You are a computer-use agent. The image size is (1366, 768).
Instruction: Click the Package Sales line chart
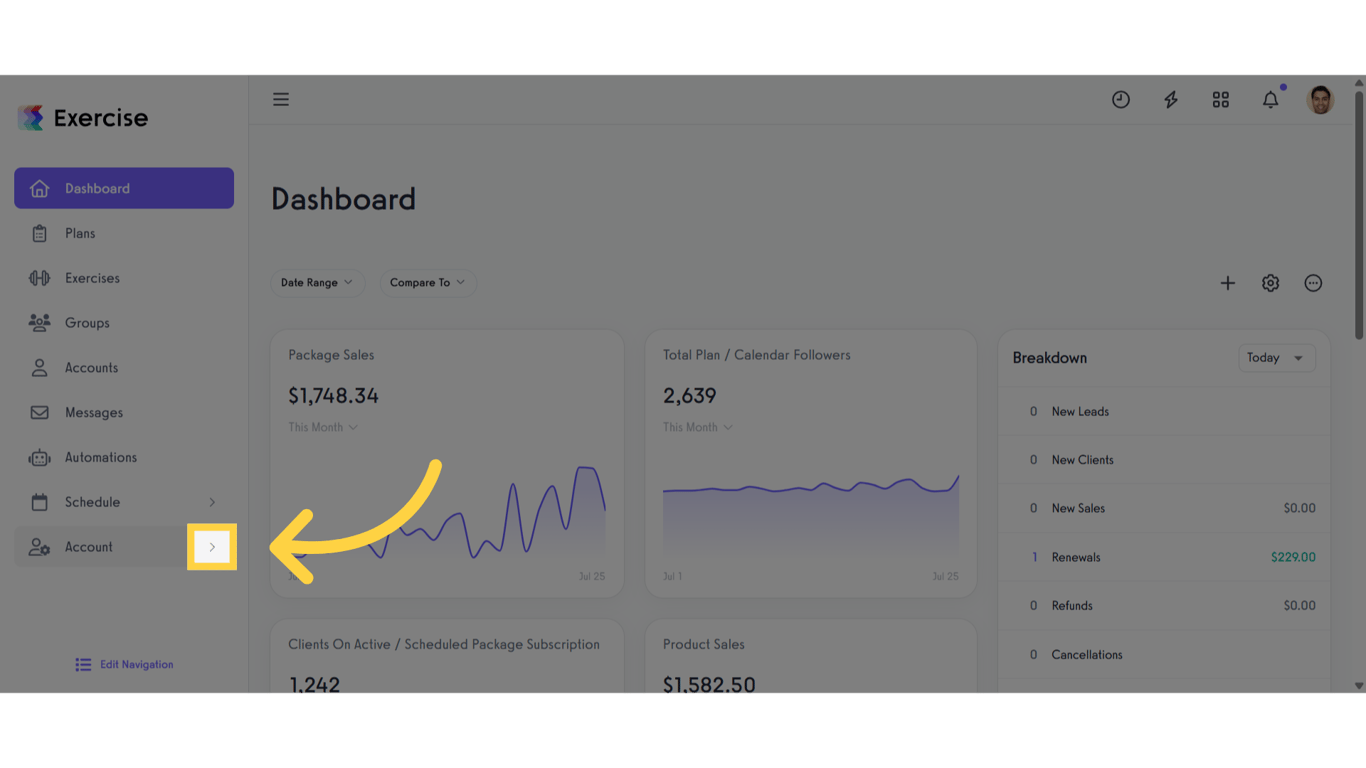click(447, 512)
